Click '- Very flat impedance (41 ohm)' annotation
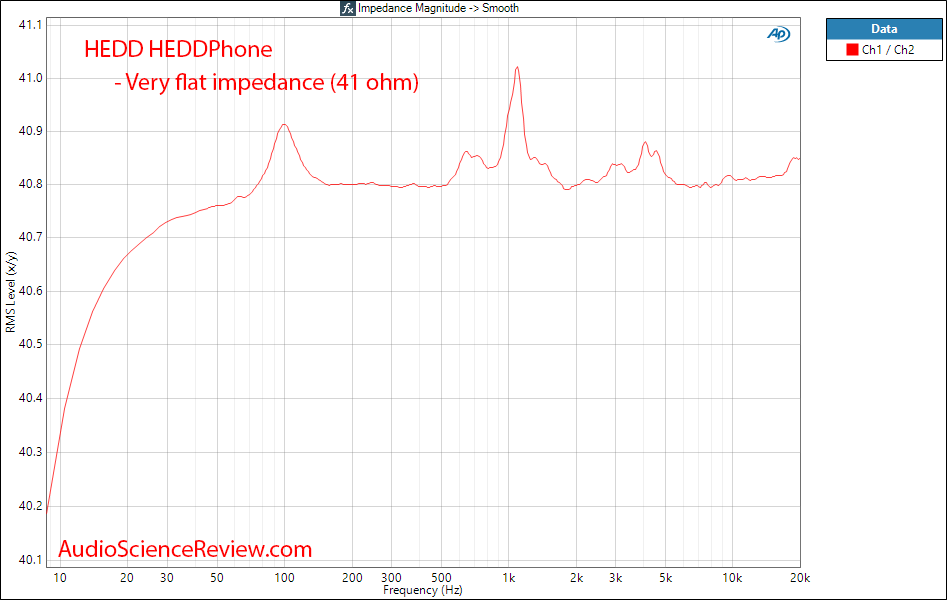This screenshot has height=600, width=947. pyautogui.click(x=266, y=82)
